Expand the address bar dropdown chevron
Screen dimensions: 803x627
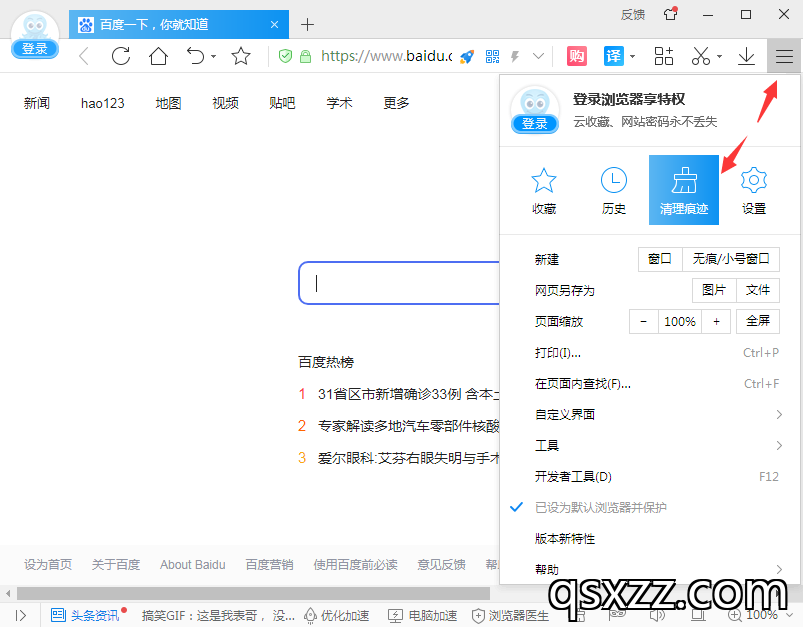538,56
